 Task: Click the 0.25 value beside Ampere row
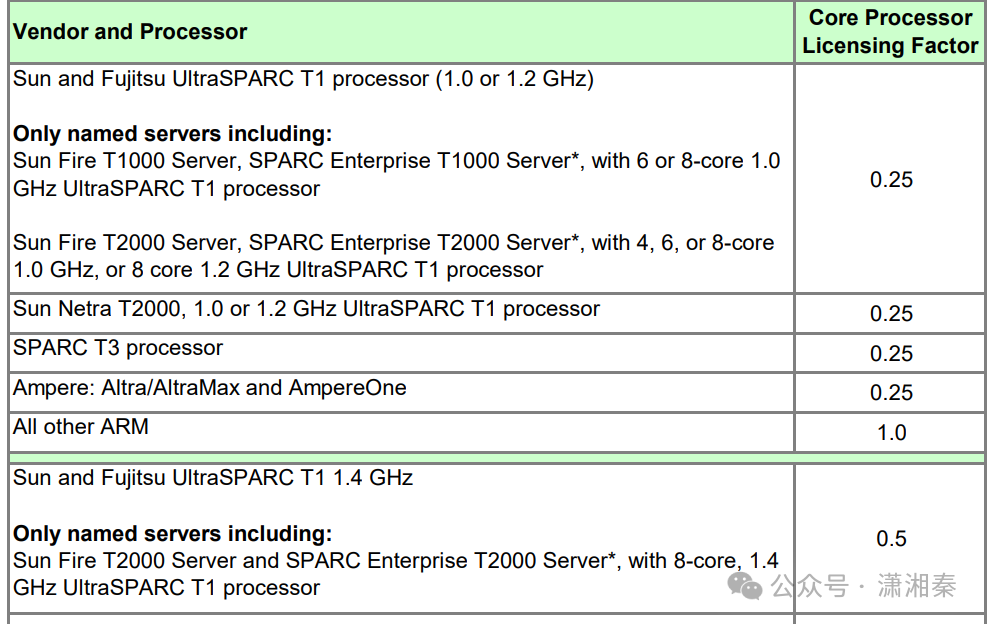pyautogui.click(x=891, y=393)
